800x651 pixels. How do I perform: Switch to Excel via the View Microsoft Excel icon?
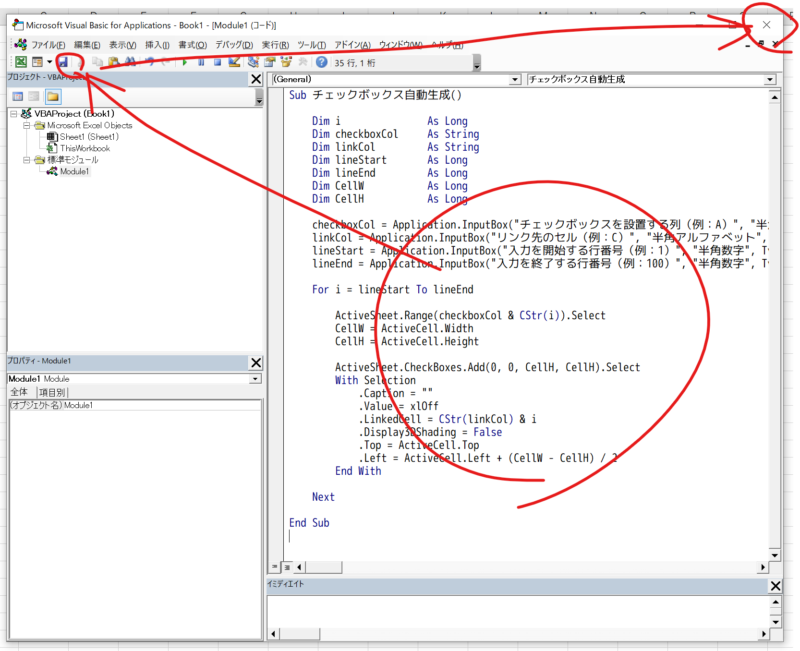coord(19,62)
